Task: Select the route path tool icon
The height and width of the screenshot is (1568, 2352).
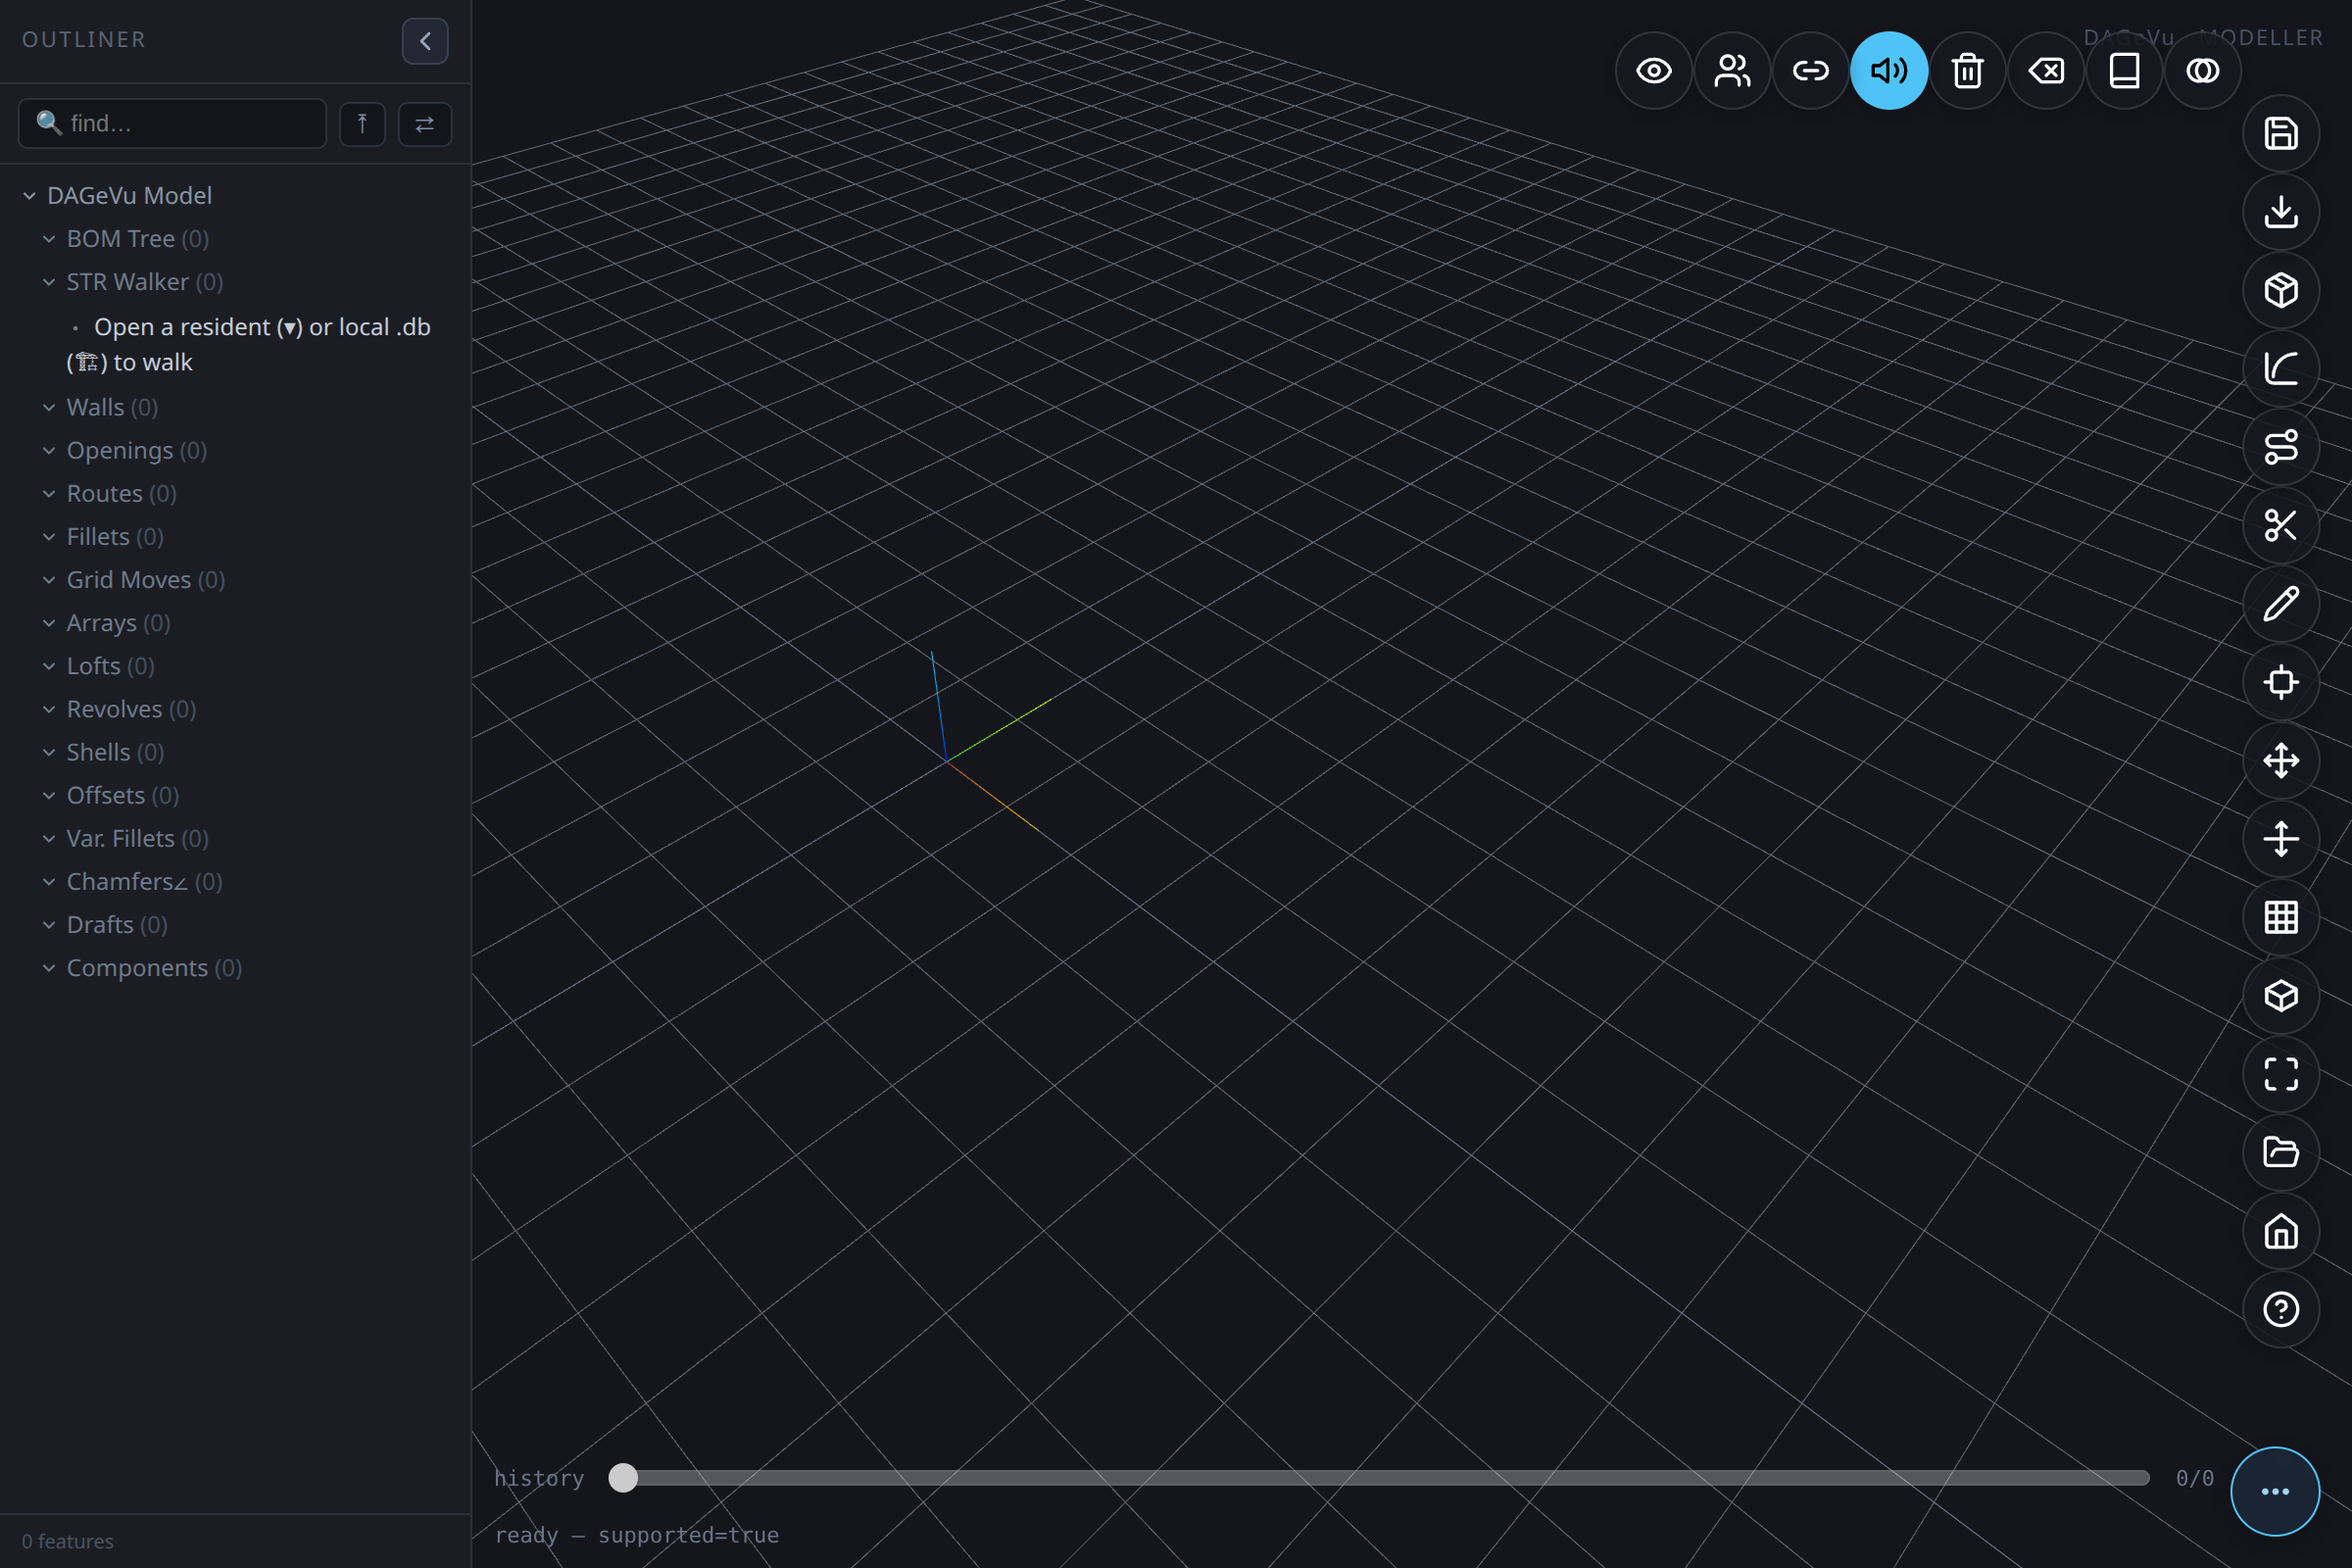Action: (2281, 447)
